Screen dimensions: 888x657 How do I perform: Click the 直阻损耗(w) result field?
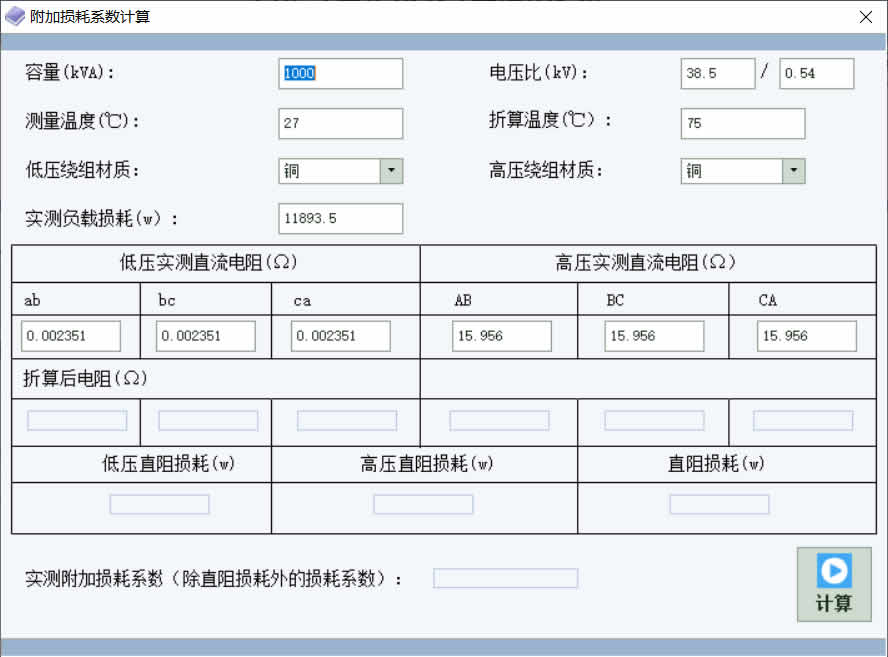pos(719,504)
